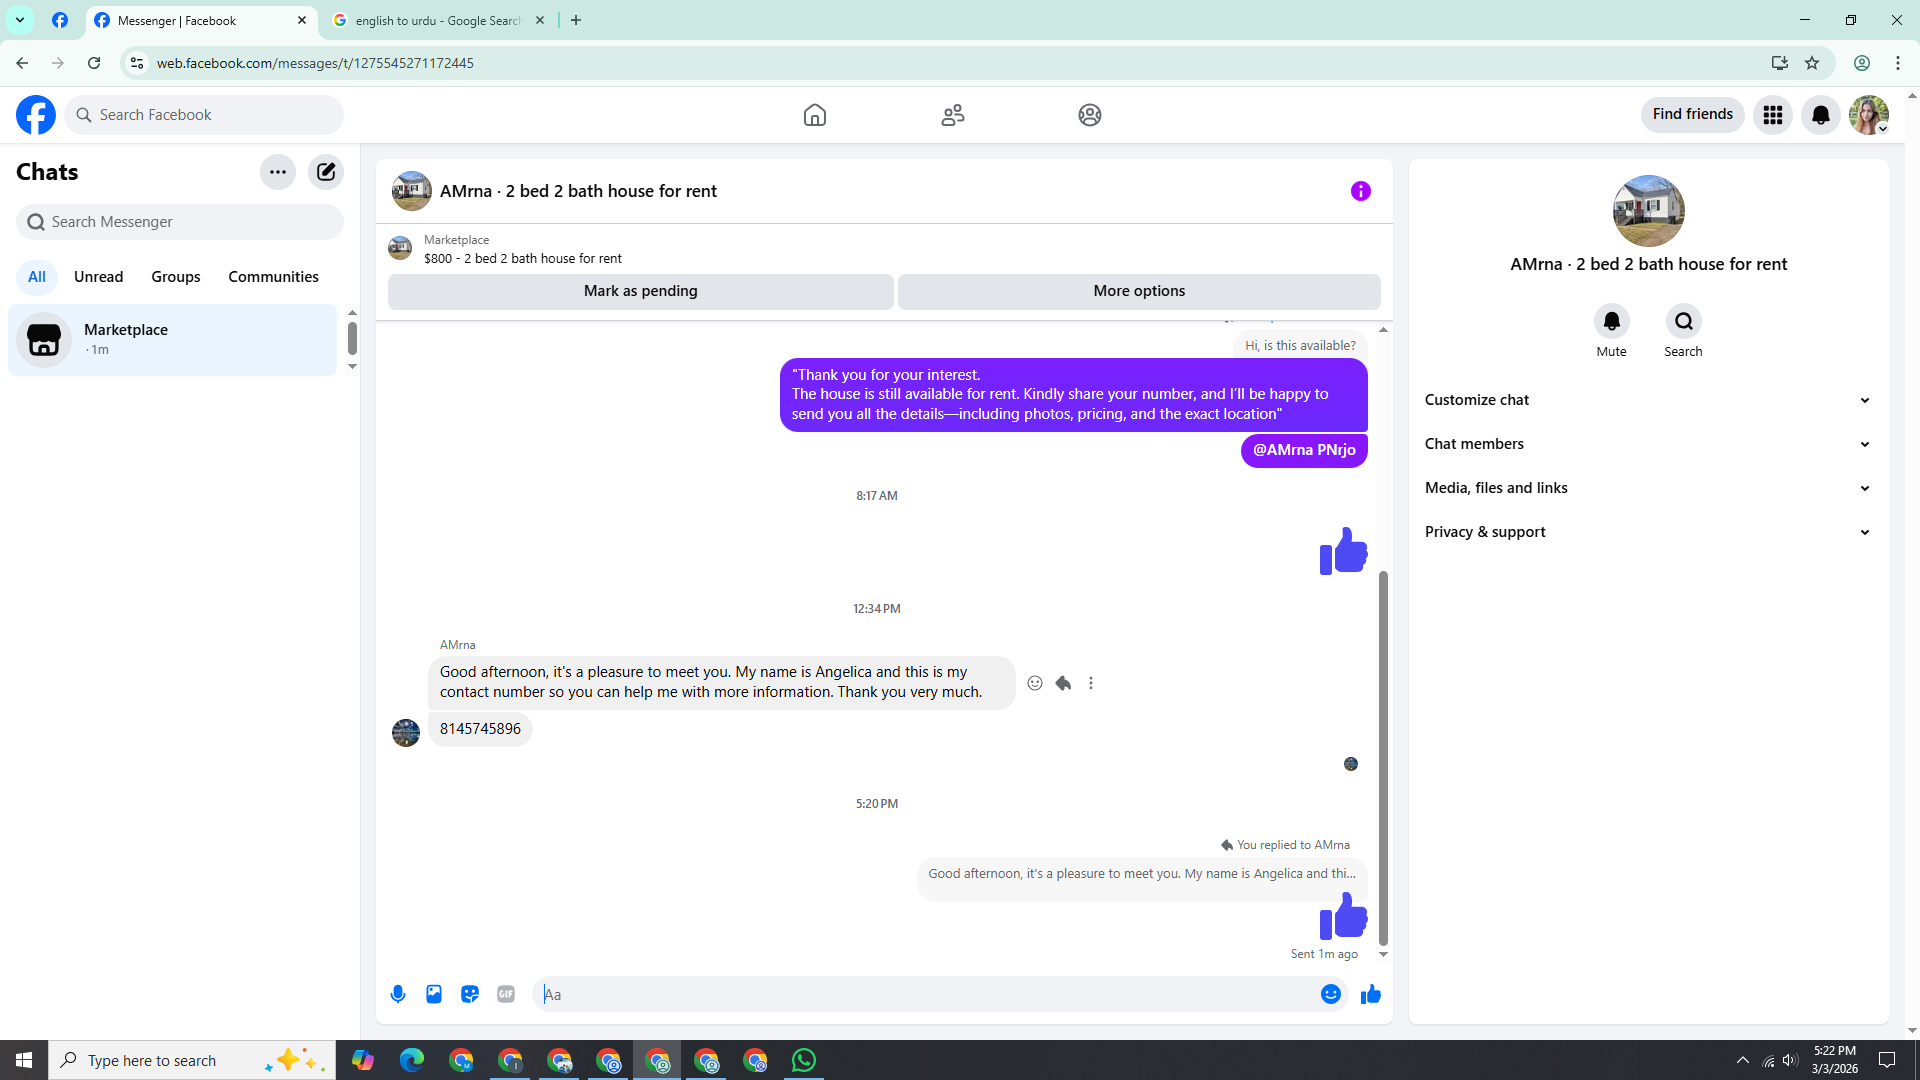Open the GIF picker icon
The width and height of the screenshot is (1920, 1080).
506,994
